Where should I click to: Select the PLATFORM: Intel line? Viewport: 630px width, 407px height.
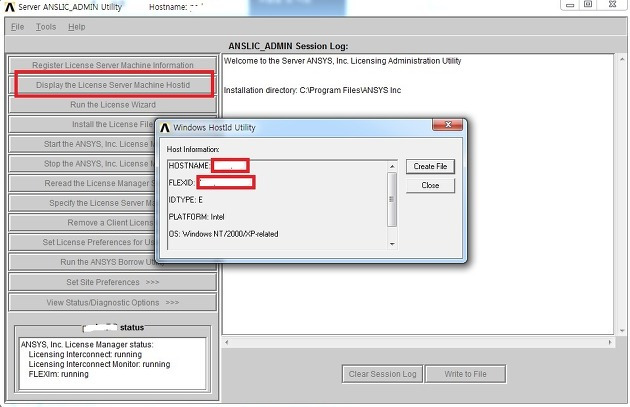(x=196, y=217)
